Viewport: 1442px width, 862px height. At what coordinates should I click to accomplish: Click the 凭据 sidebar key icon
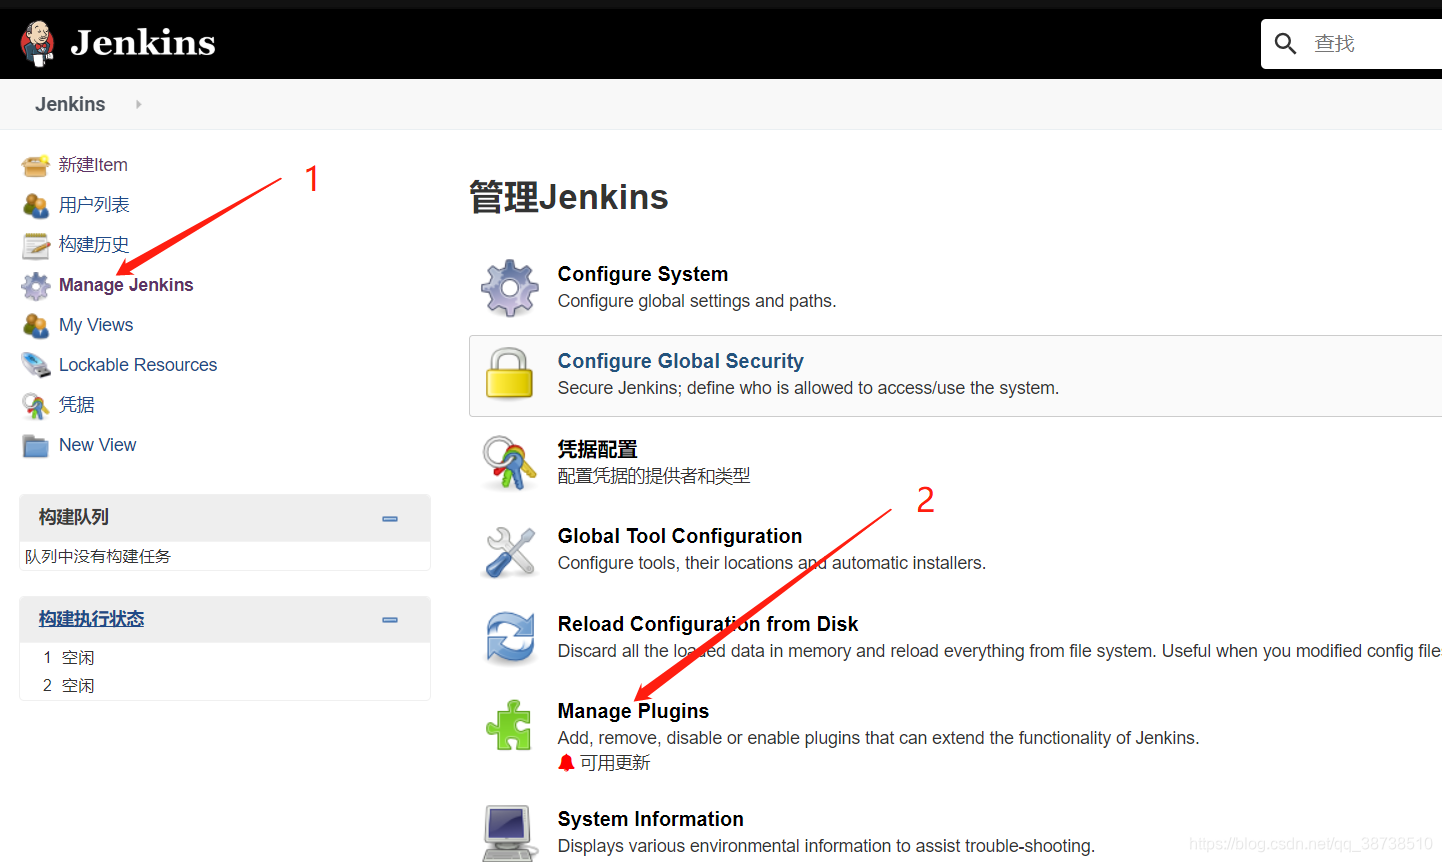pos(35,404)
